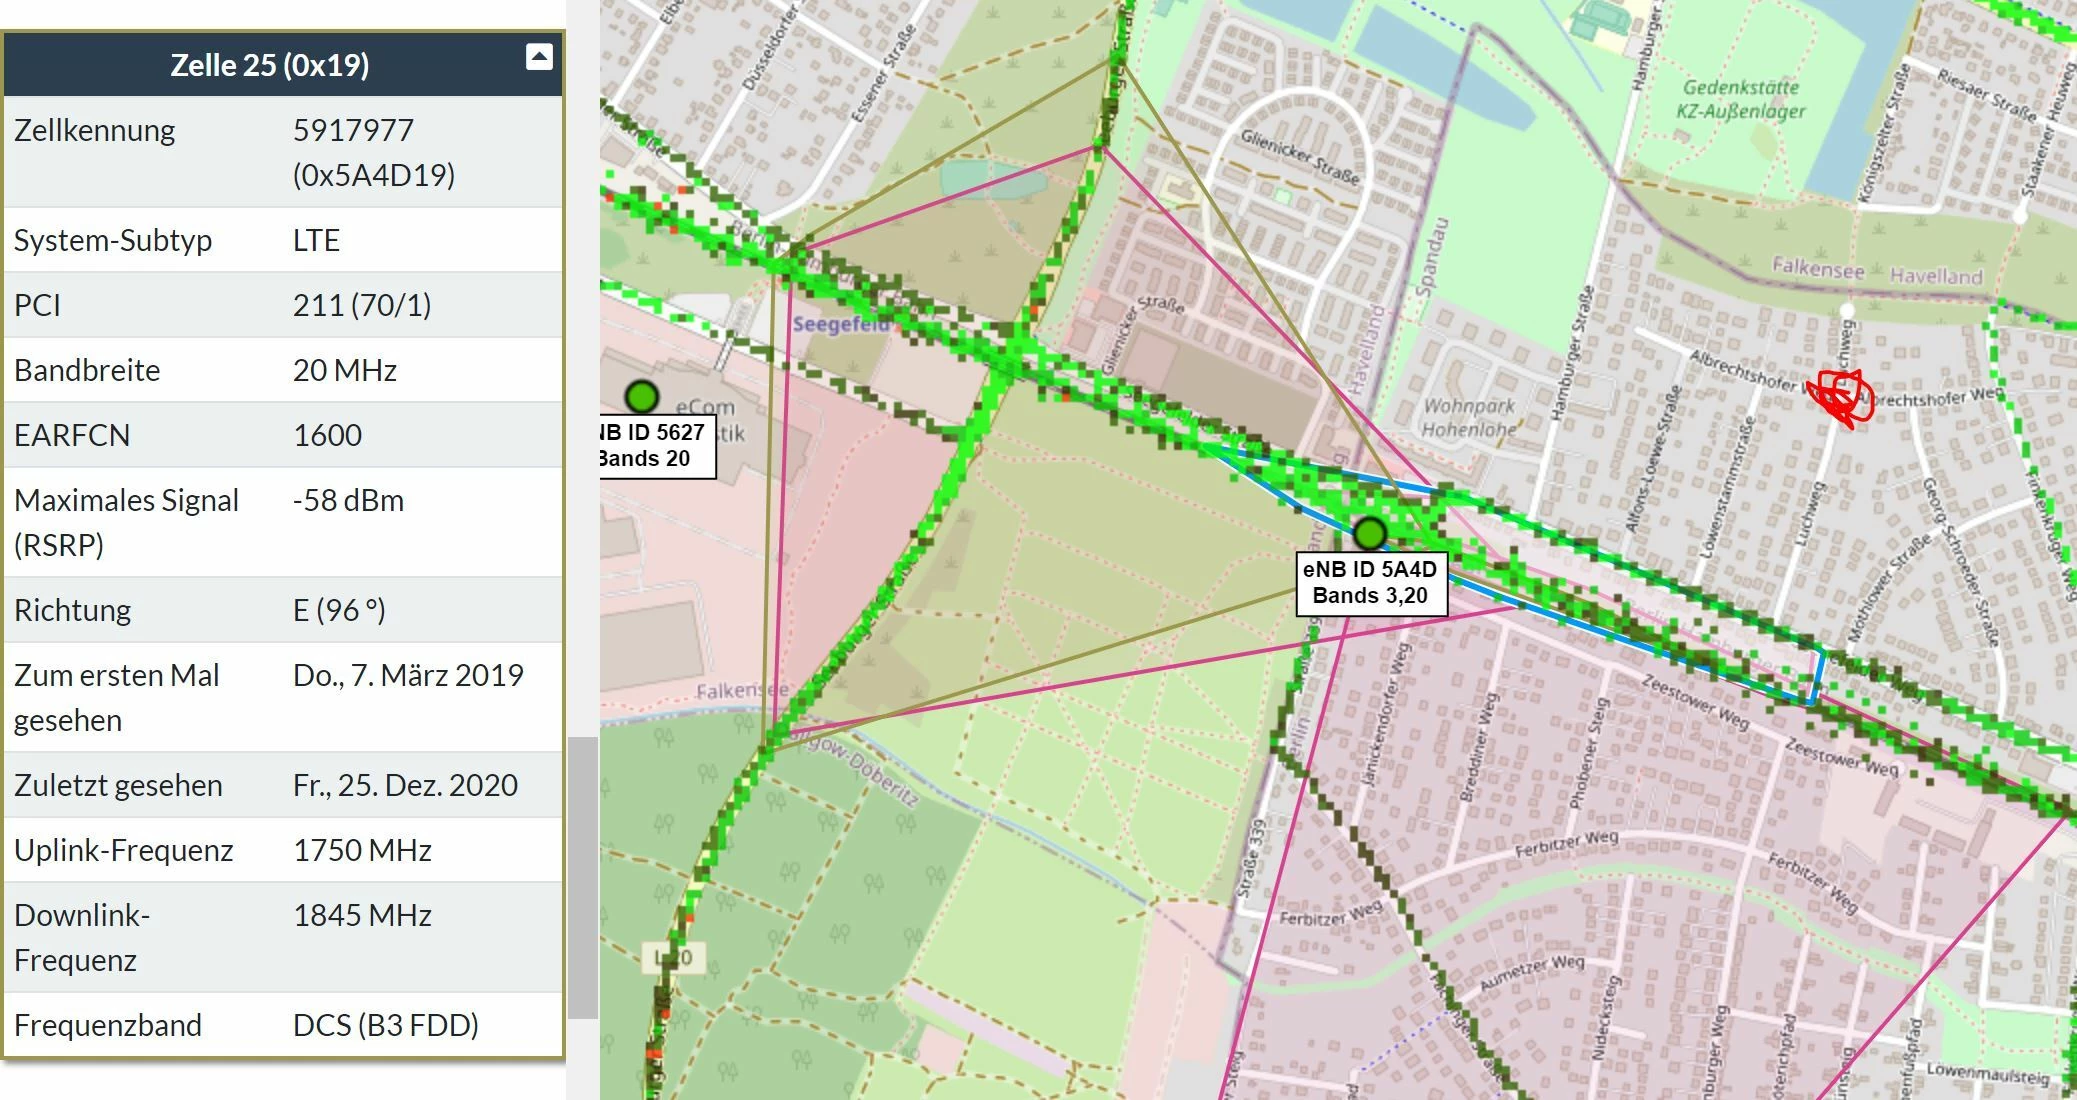Click the Richtung E (96 °) value
2077x1100 pixels.
coord(339,610)
